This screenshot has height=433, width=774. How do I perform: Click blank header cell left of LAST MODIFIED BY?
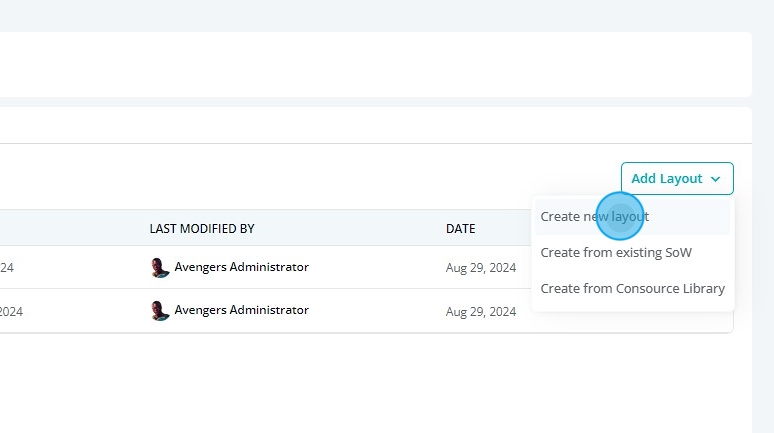point(70,229)
